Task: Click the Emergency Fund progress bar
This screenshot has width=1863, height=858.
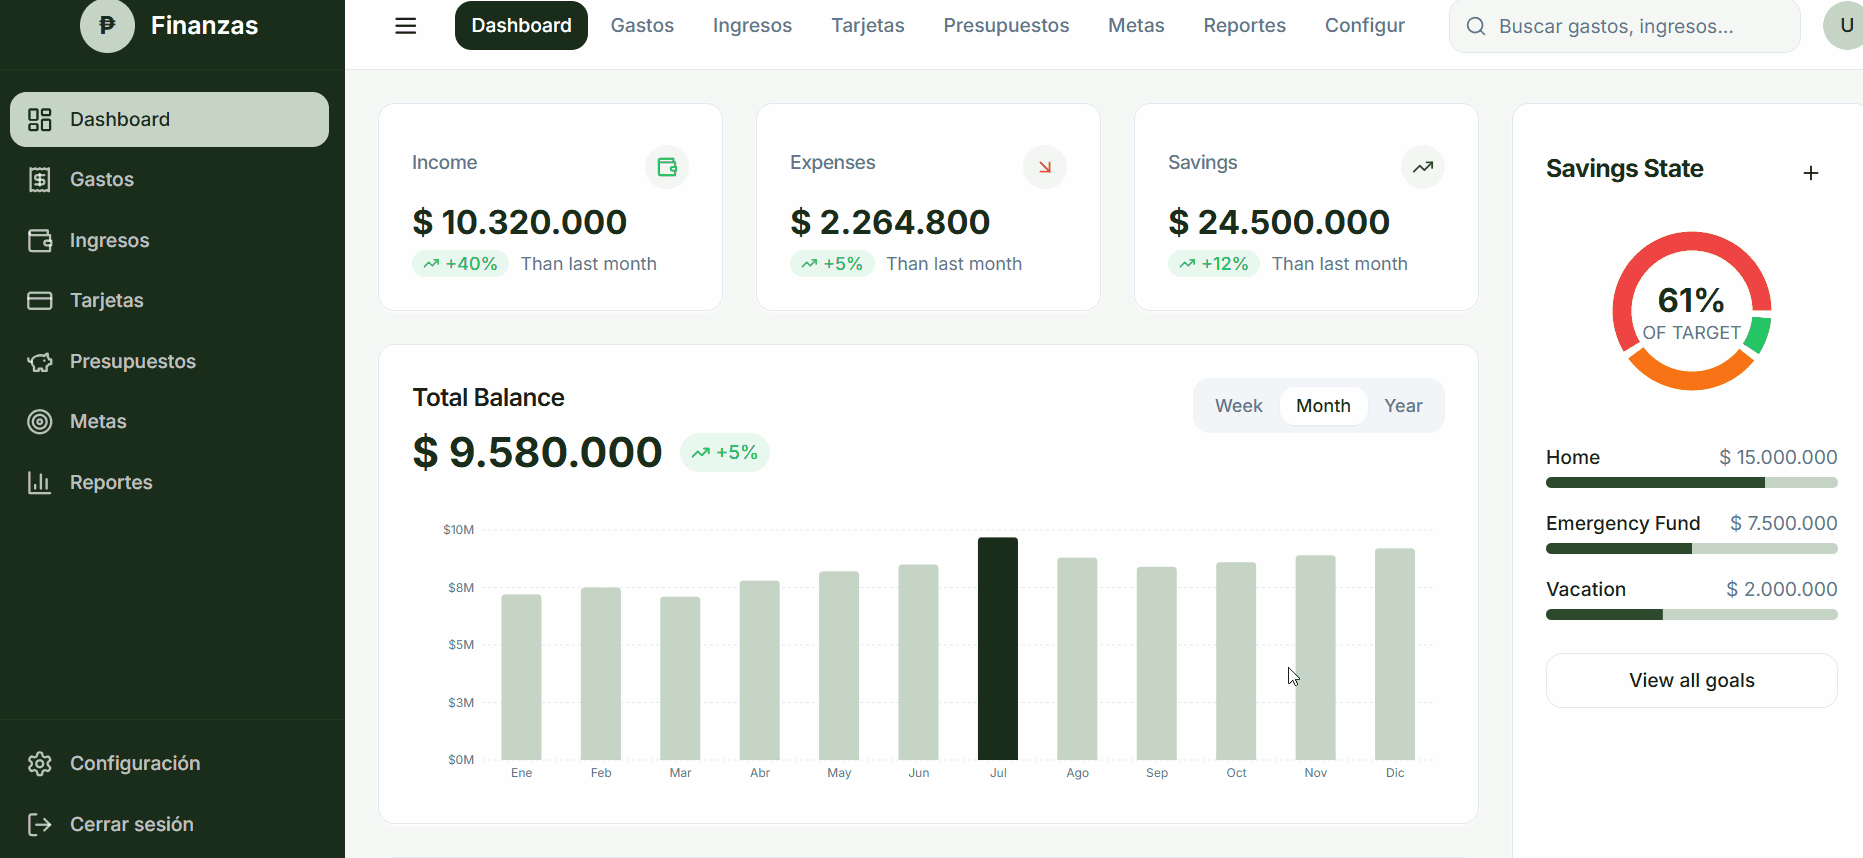Action: tap(1691, 549)
